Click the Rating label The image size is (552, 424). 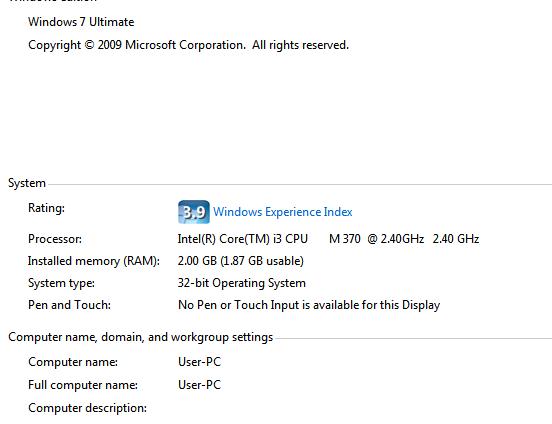point(46,208)
